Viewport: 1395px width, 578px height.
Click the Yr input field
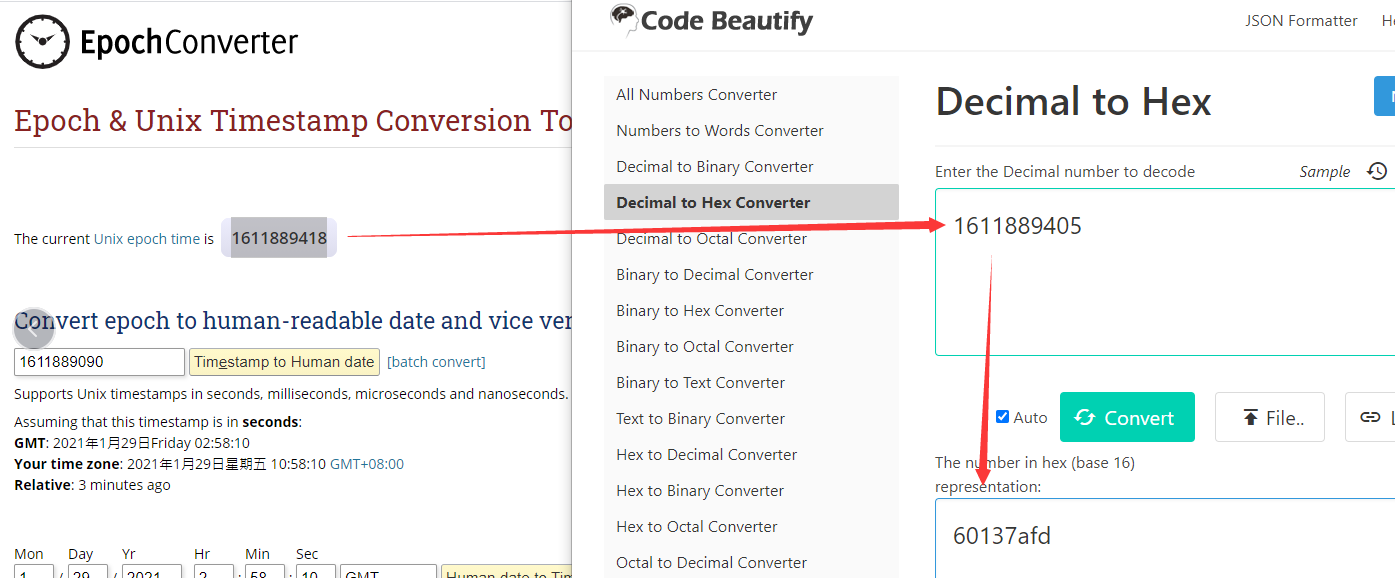click(x=152, y=572)
